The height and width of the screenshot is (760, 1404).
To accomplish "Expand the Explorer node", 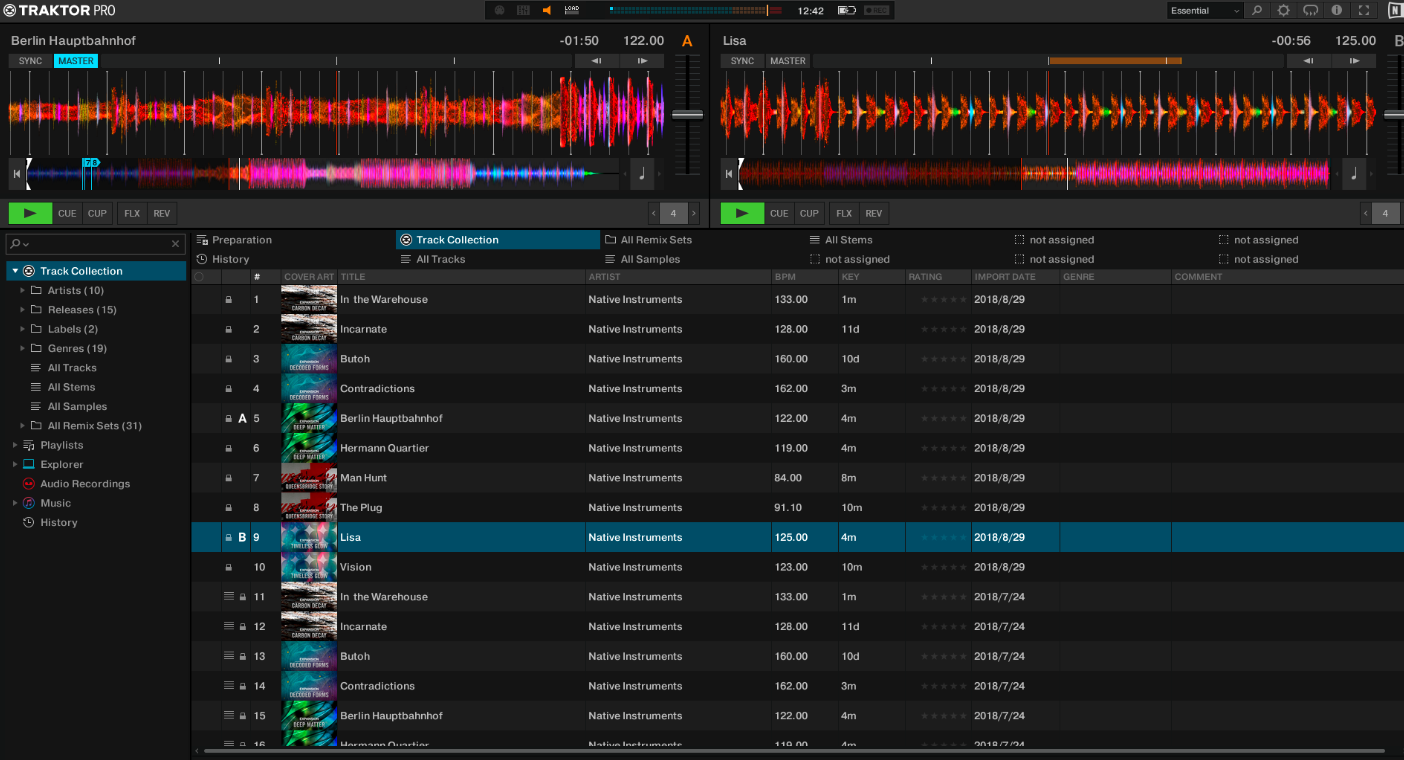I will (x=15, y=464).
